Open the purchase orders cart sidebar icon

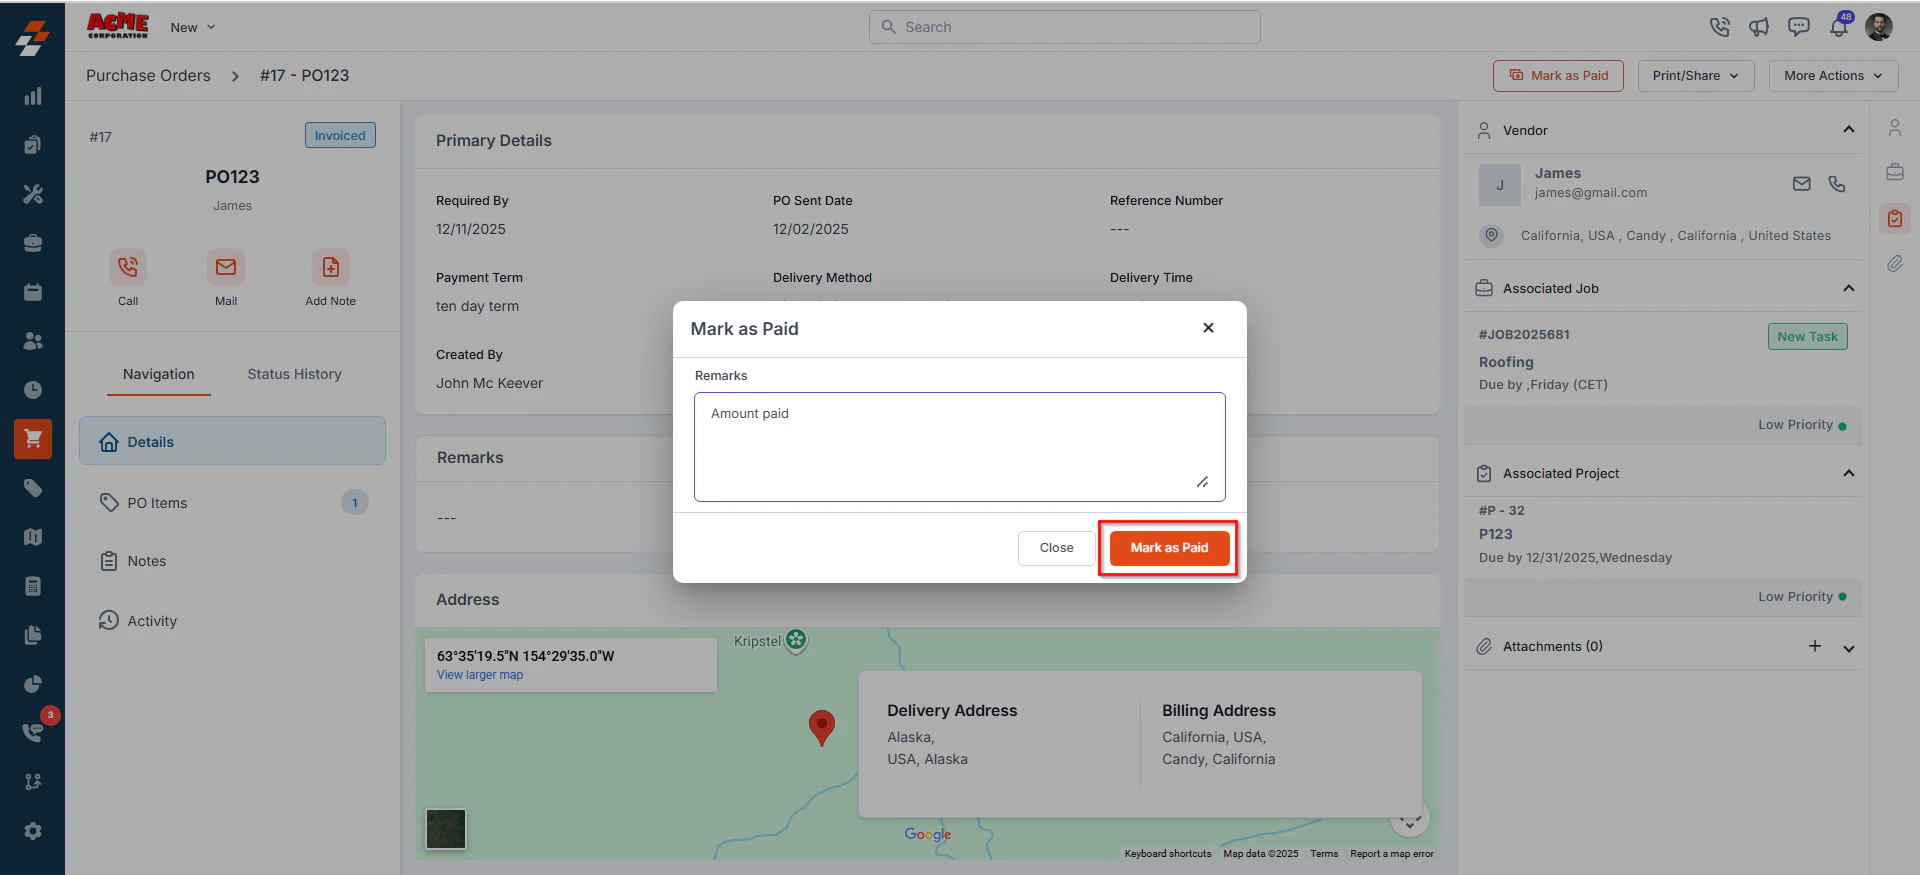(33, 439)
